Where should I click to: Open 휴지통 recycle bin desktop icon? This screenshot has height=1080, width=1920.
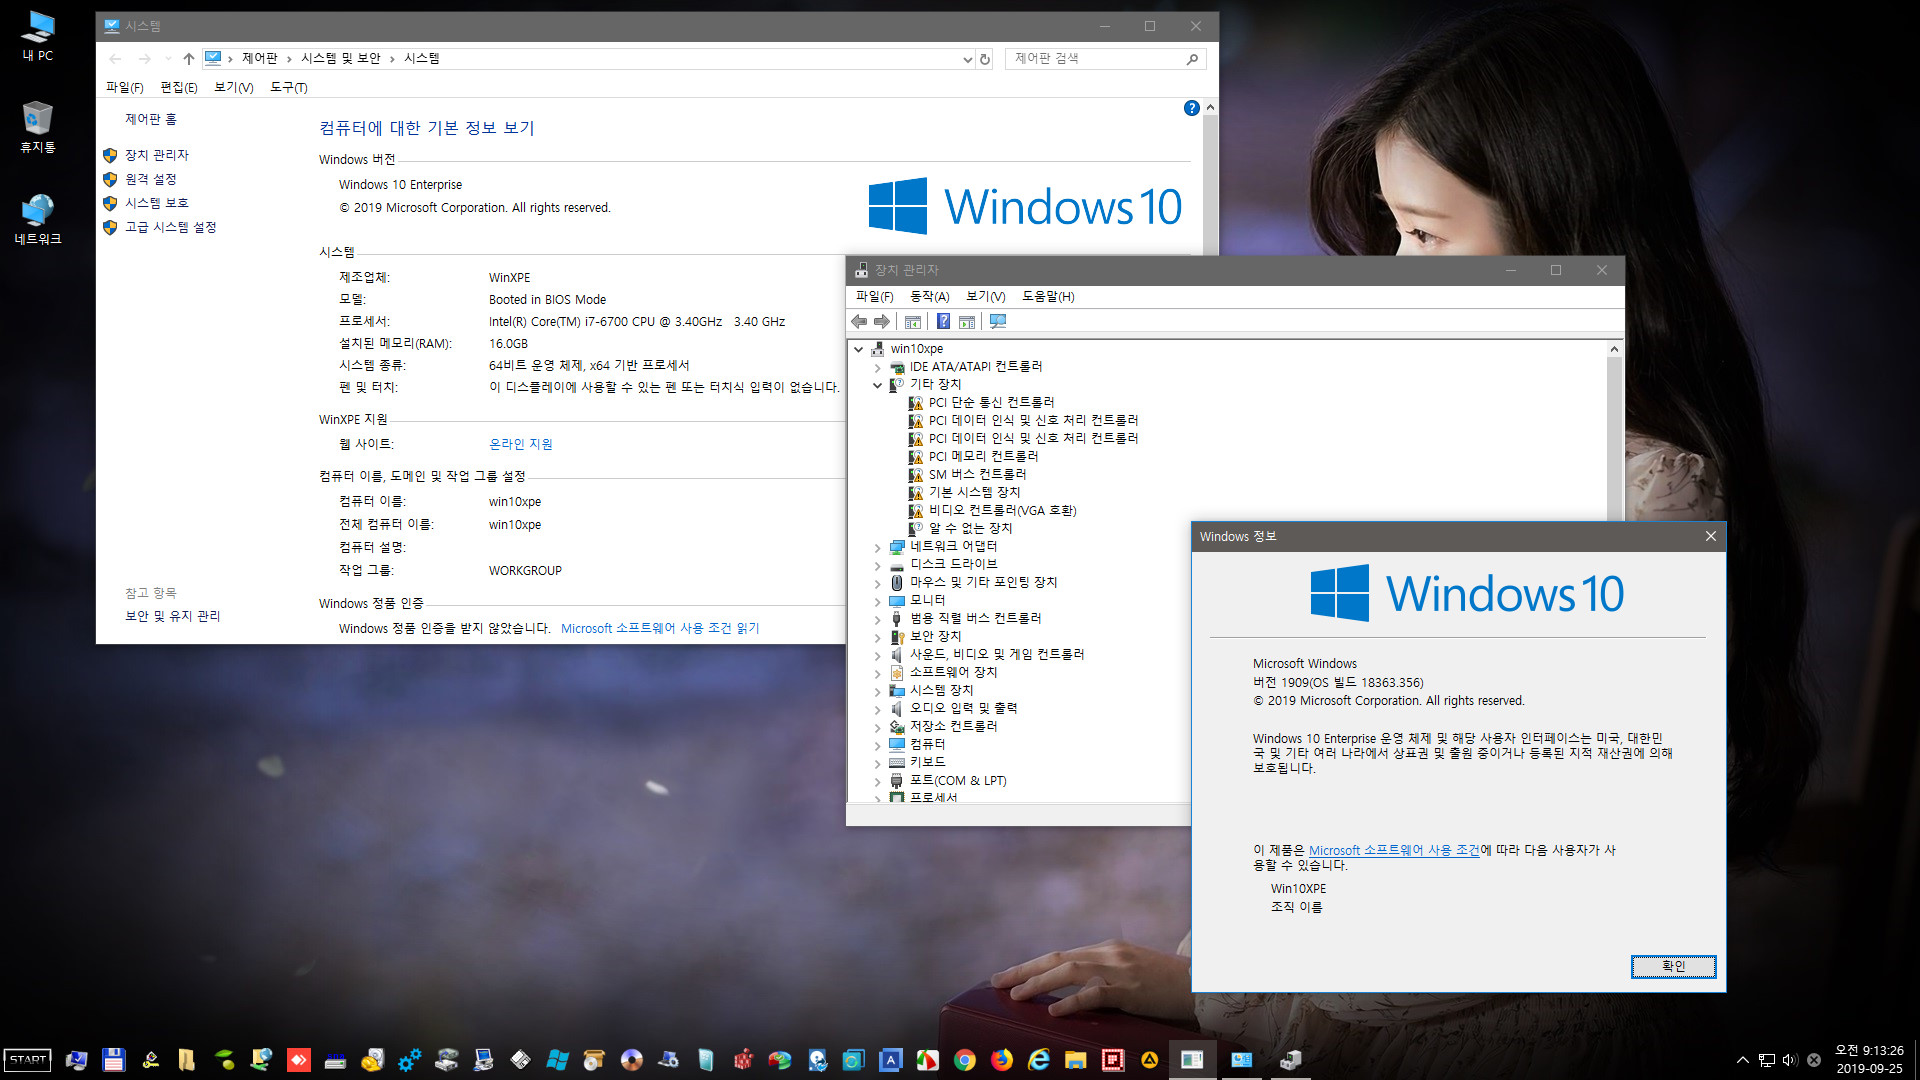pyautogui.click(x=38, y=127)
